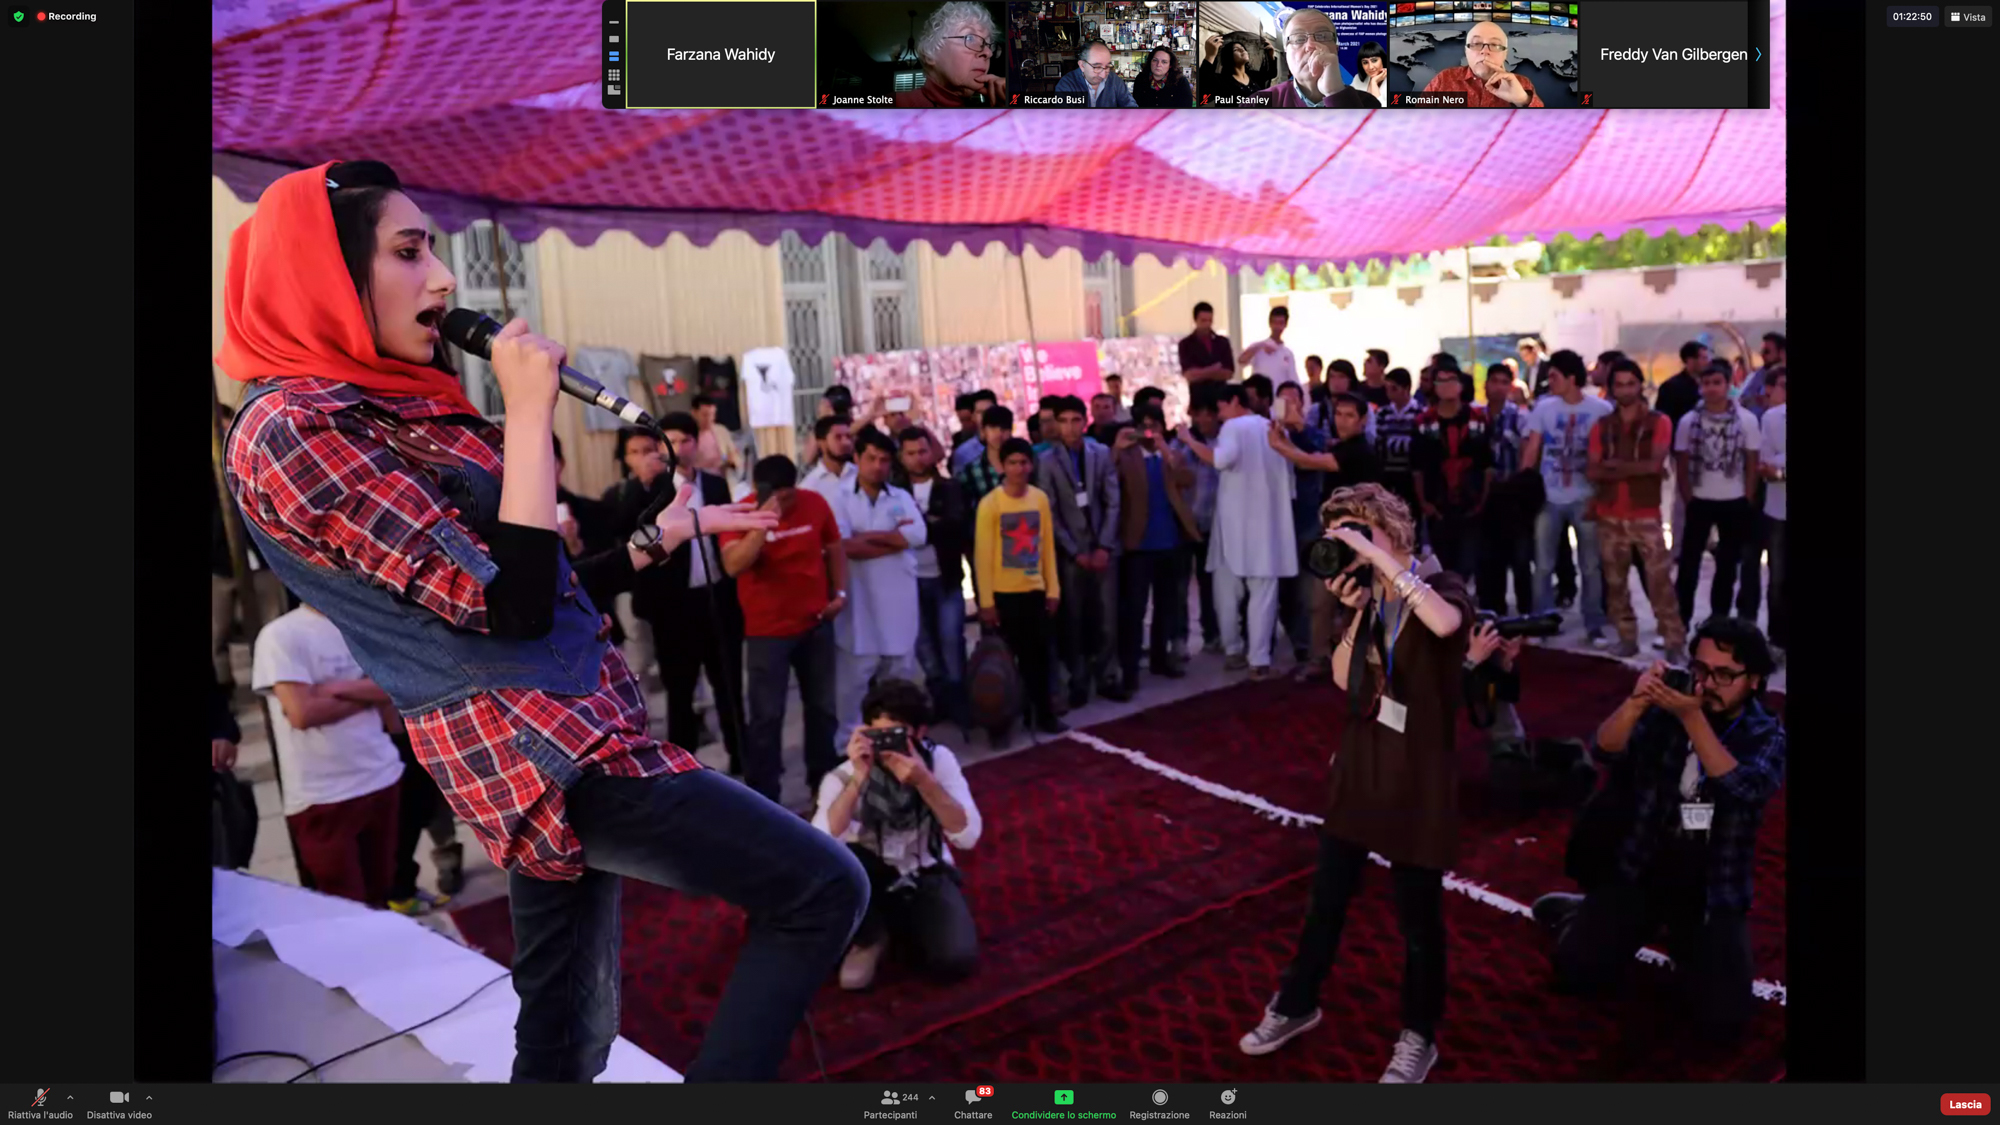Viewport: 2000px width, 1125px height.
Task: Select the single active speaker thumbnail icon
Action: click(614, 39)
